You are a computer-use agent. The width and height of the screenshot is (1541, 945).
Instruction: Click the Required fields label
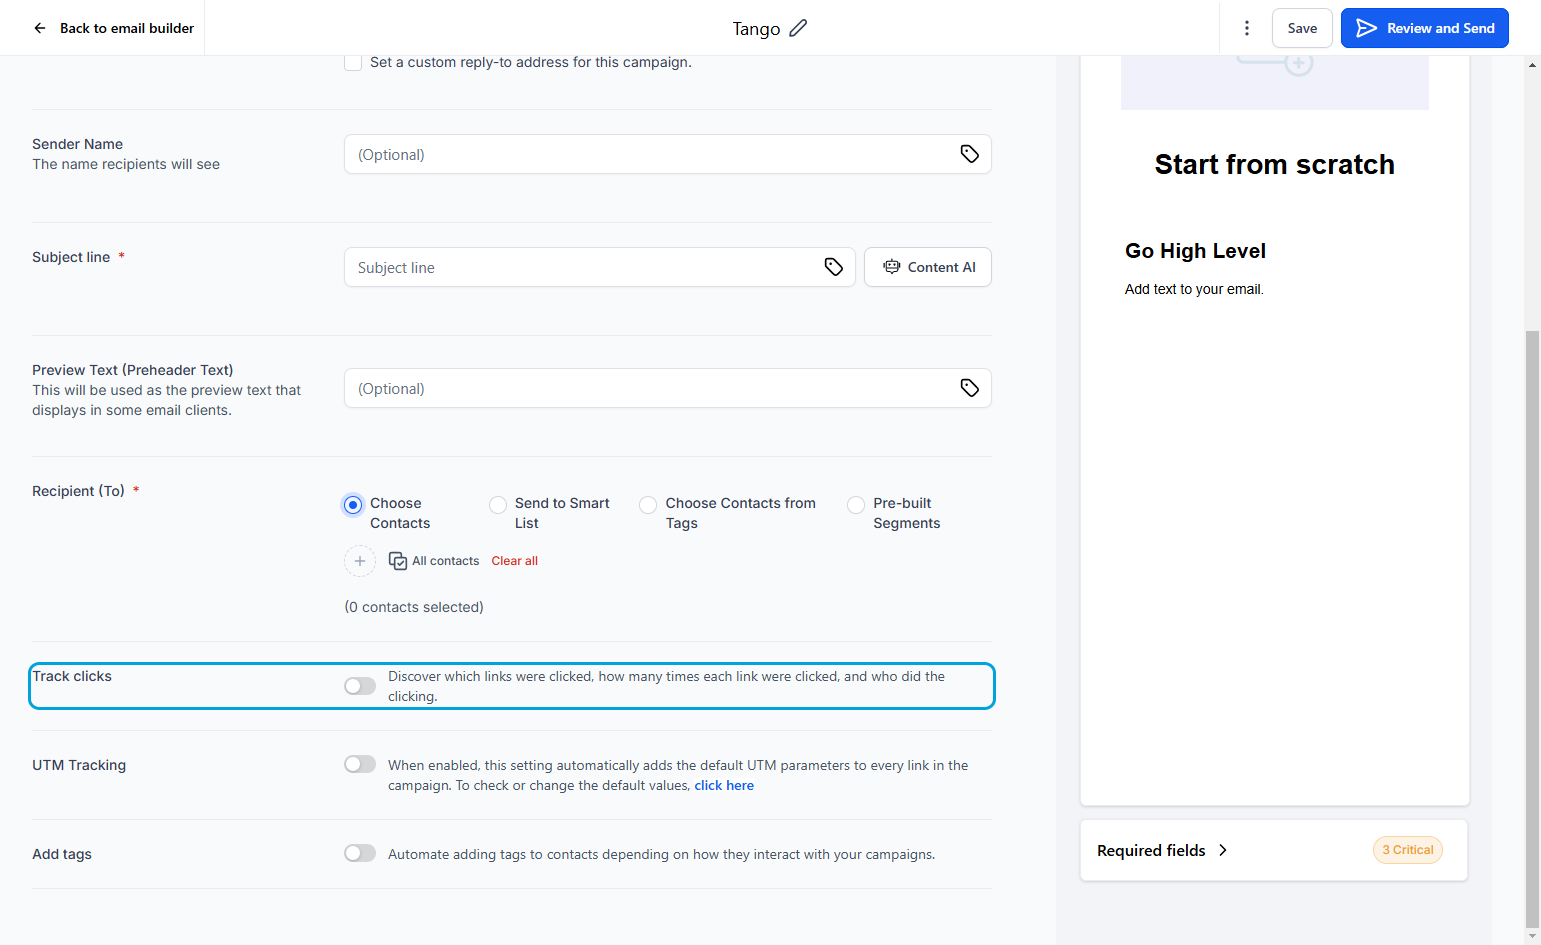1151,850
